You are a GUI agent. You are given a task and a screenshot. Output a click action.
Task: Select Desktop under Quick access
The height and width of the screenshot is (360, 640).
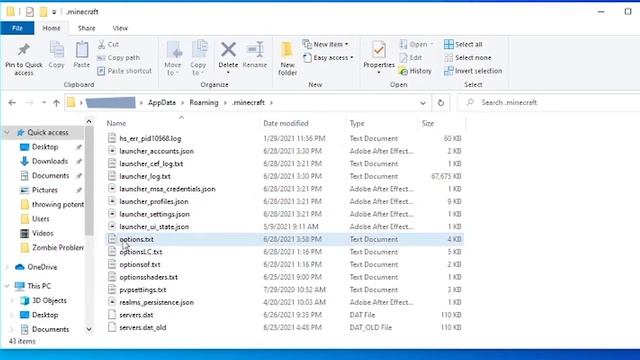tap(45, 147)
